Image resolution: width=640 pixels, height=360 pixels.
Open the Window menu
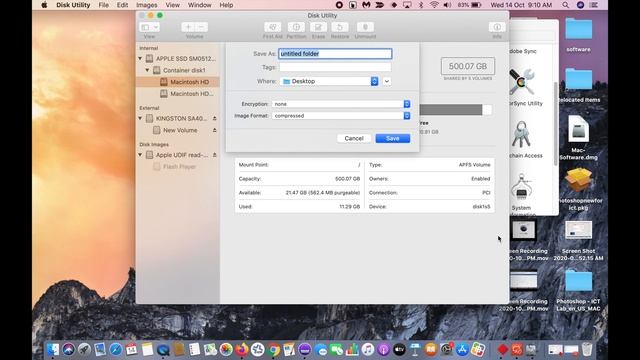coord(200,5)
